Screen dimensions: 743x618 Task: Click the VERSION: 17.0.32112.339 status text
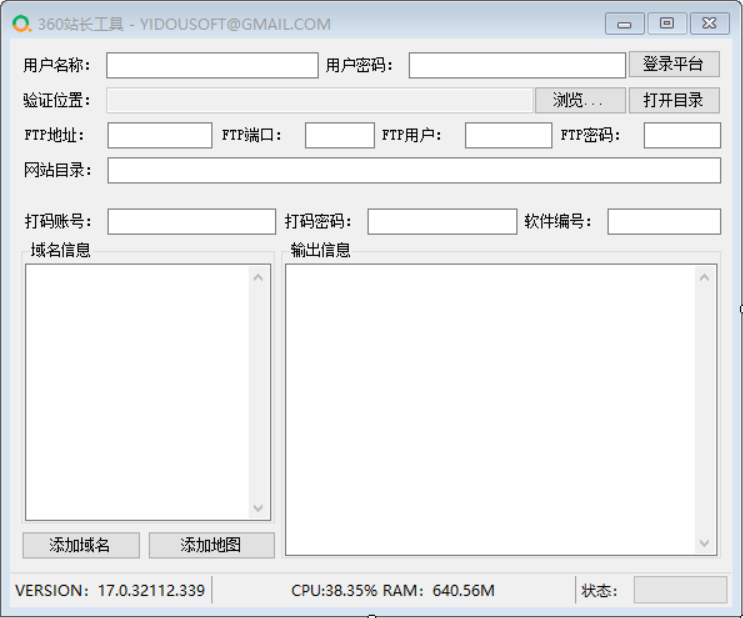(x=110, y=591)
